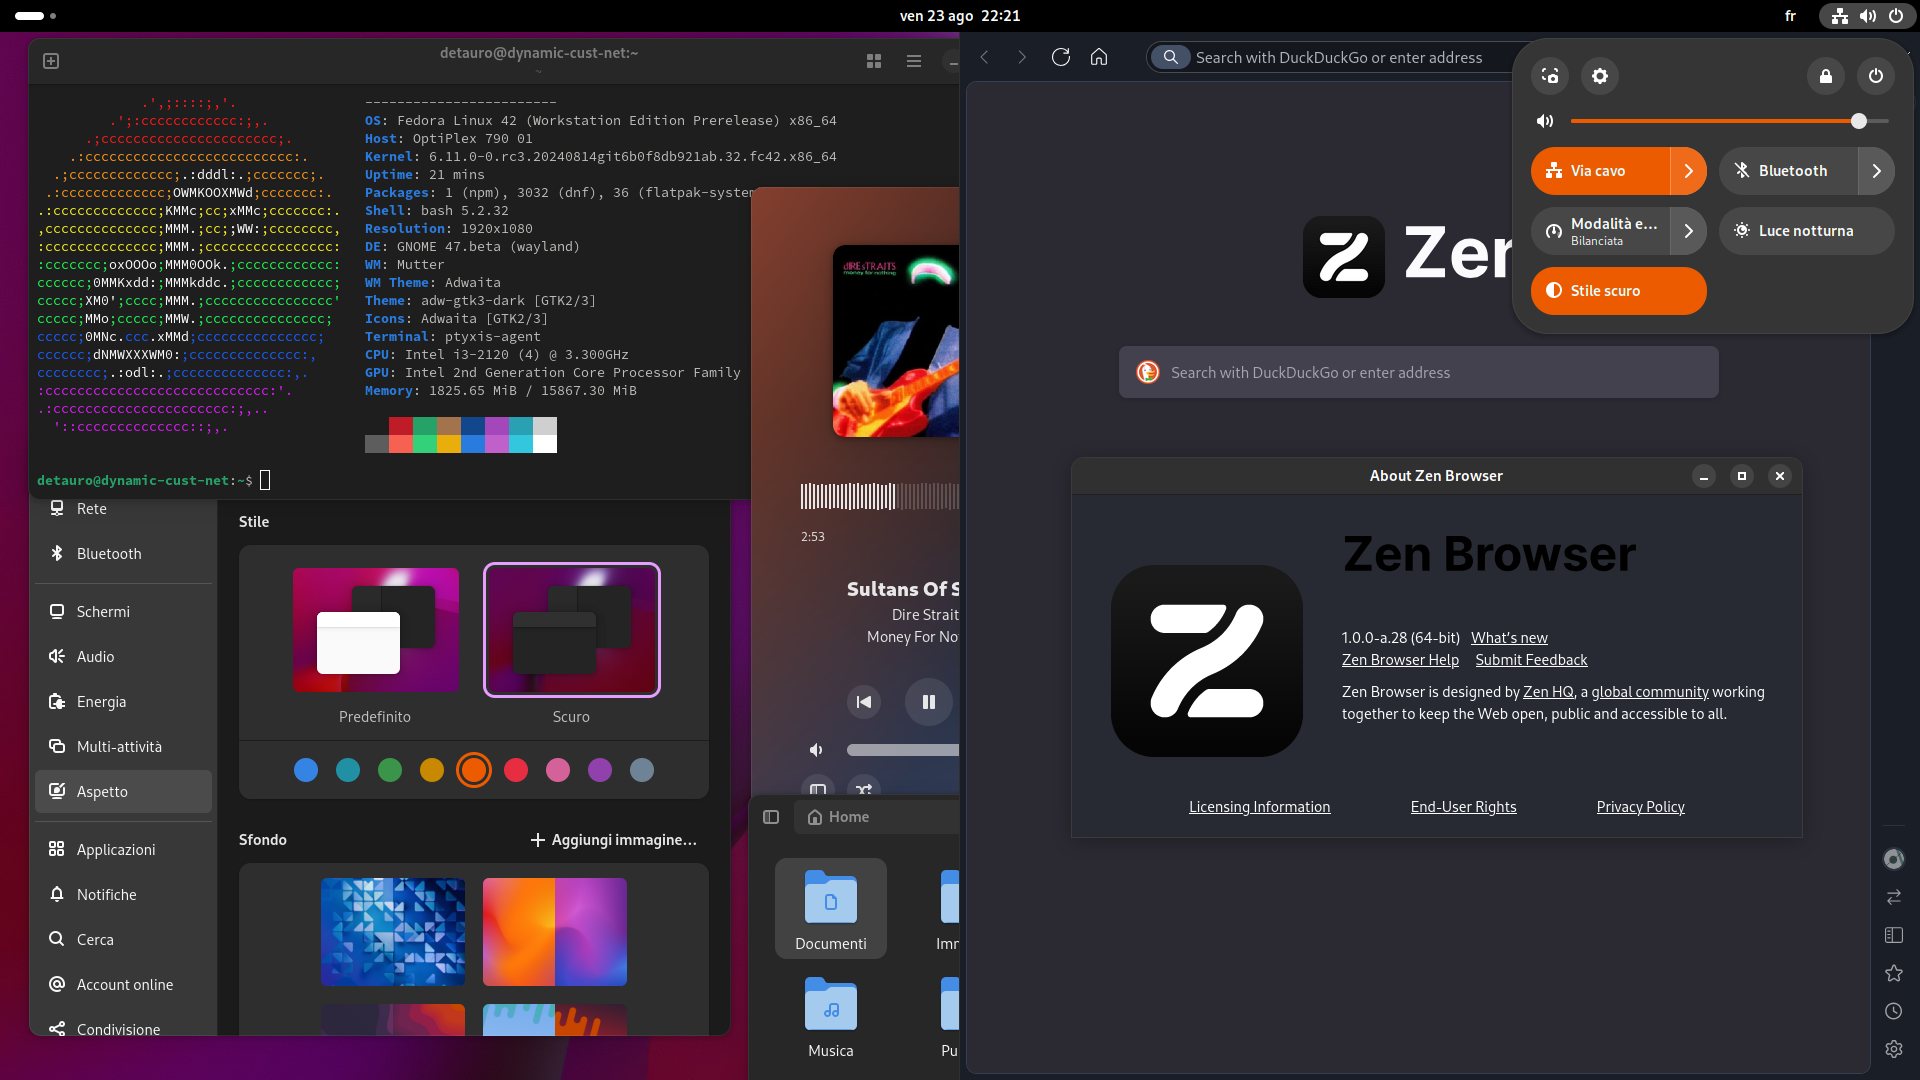
Task: Reload the page in Zen Browser
Action: (1061, 57)
